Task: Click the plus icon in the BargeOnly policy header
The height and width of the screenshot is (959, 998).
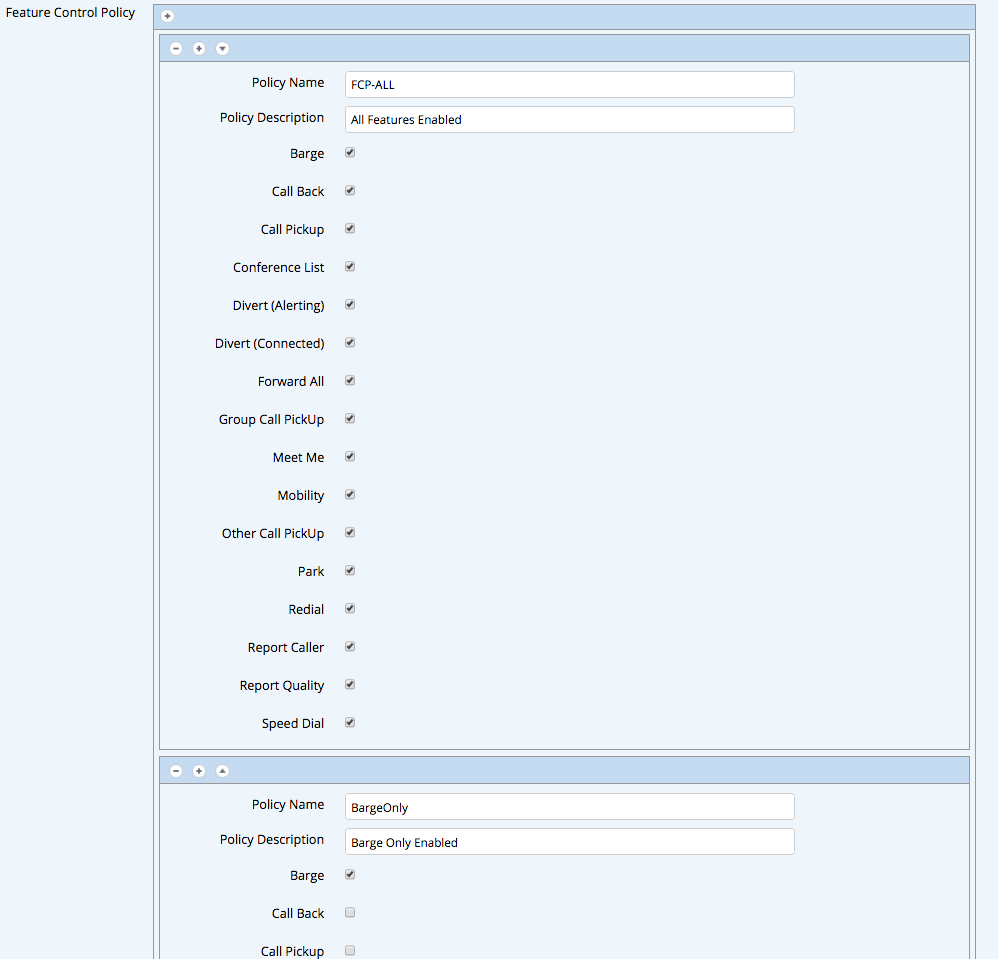Action: point(199,771)
